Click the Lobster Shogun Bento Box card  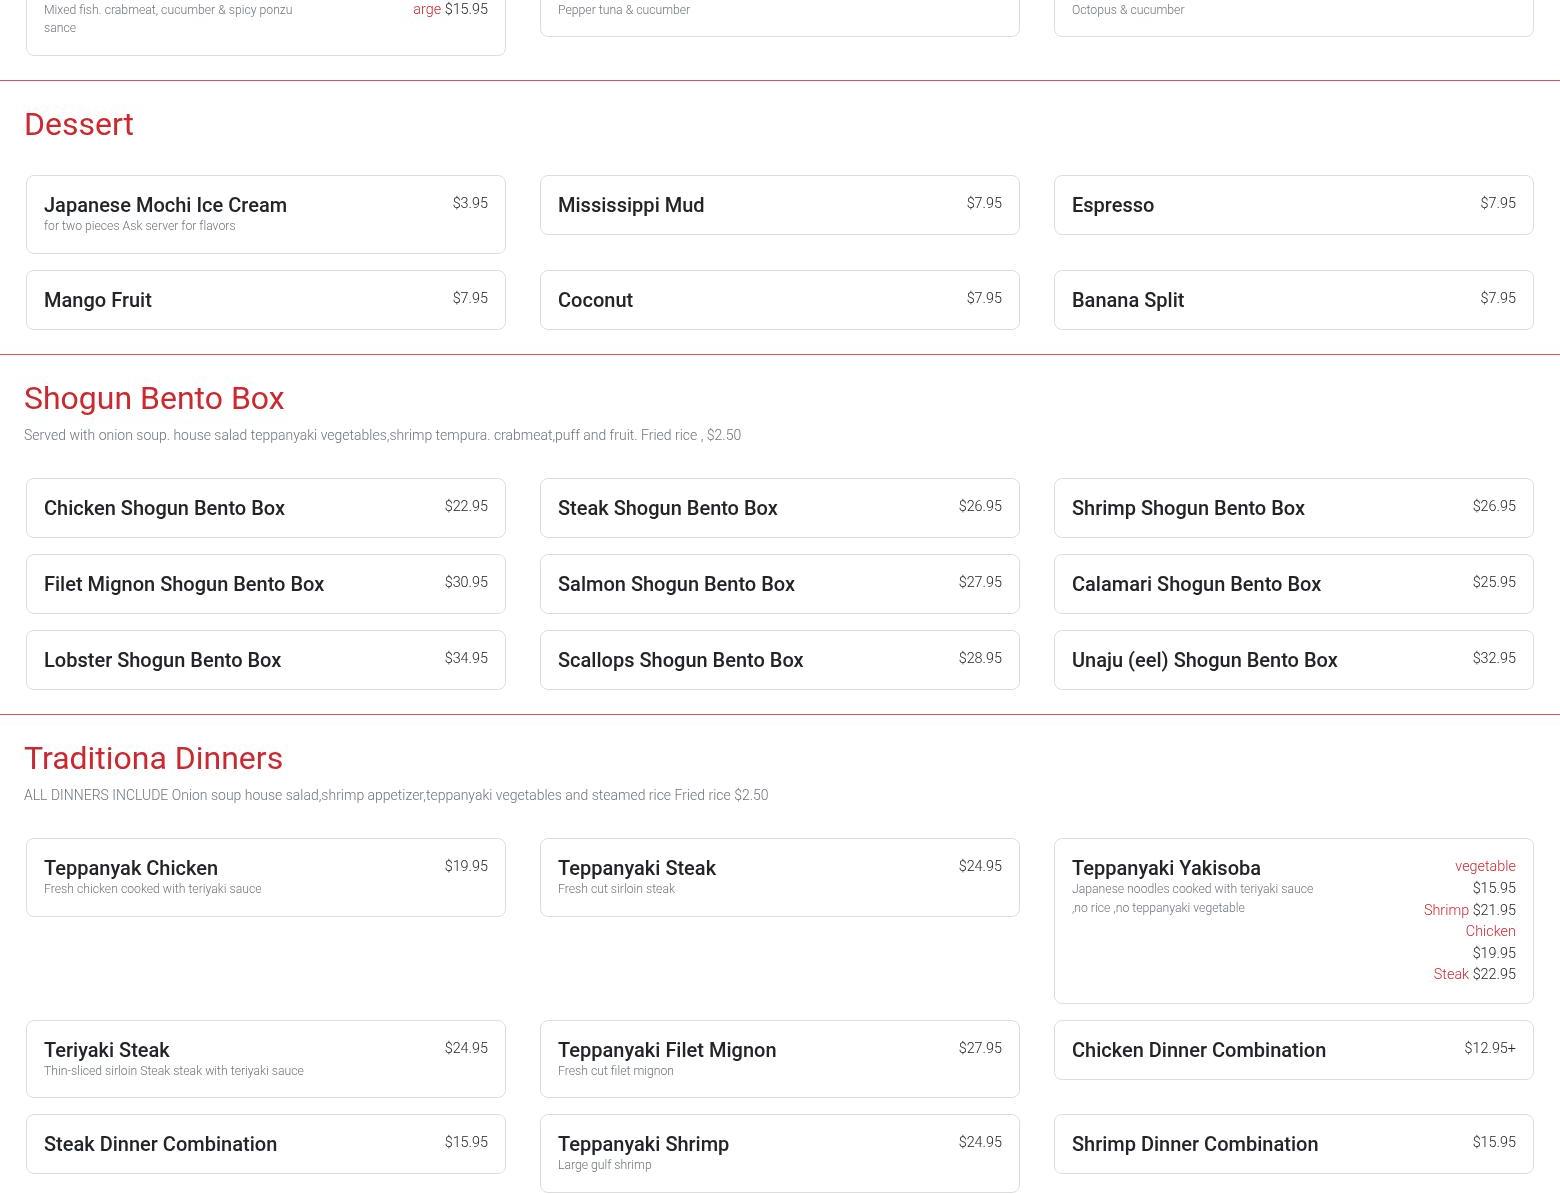pyautogui.click(x=265, y=660)
